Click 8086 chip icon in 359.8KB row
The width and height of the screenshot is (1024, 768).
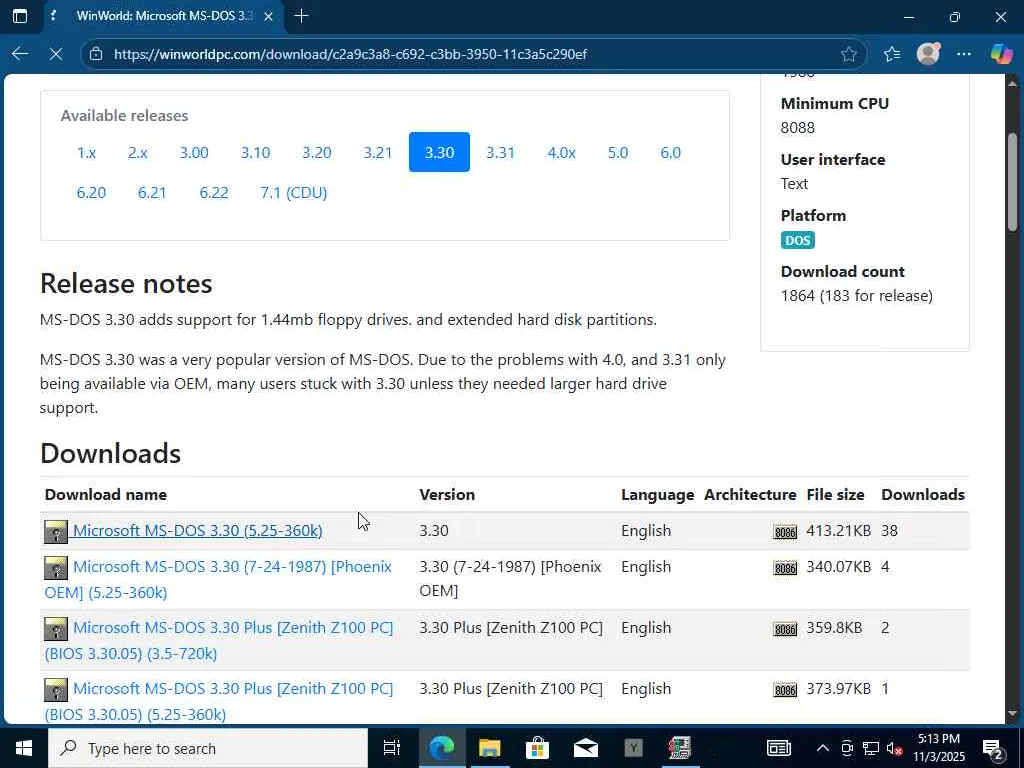point(785,629)
